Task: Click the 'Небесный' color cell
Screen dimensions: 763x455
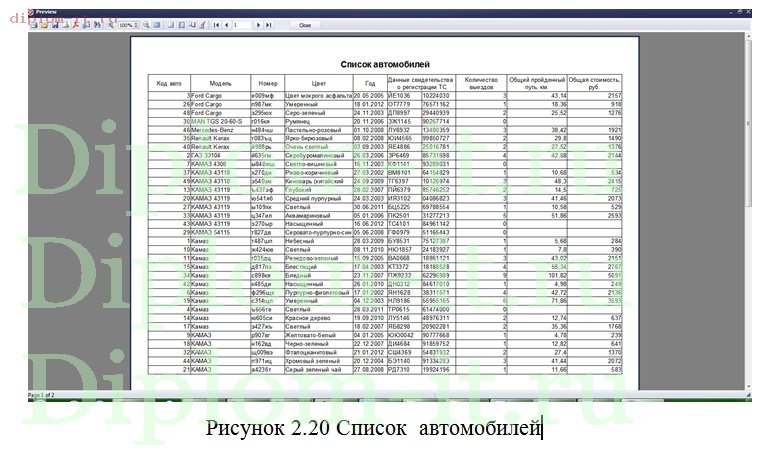Action: (x=319, y=241)
